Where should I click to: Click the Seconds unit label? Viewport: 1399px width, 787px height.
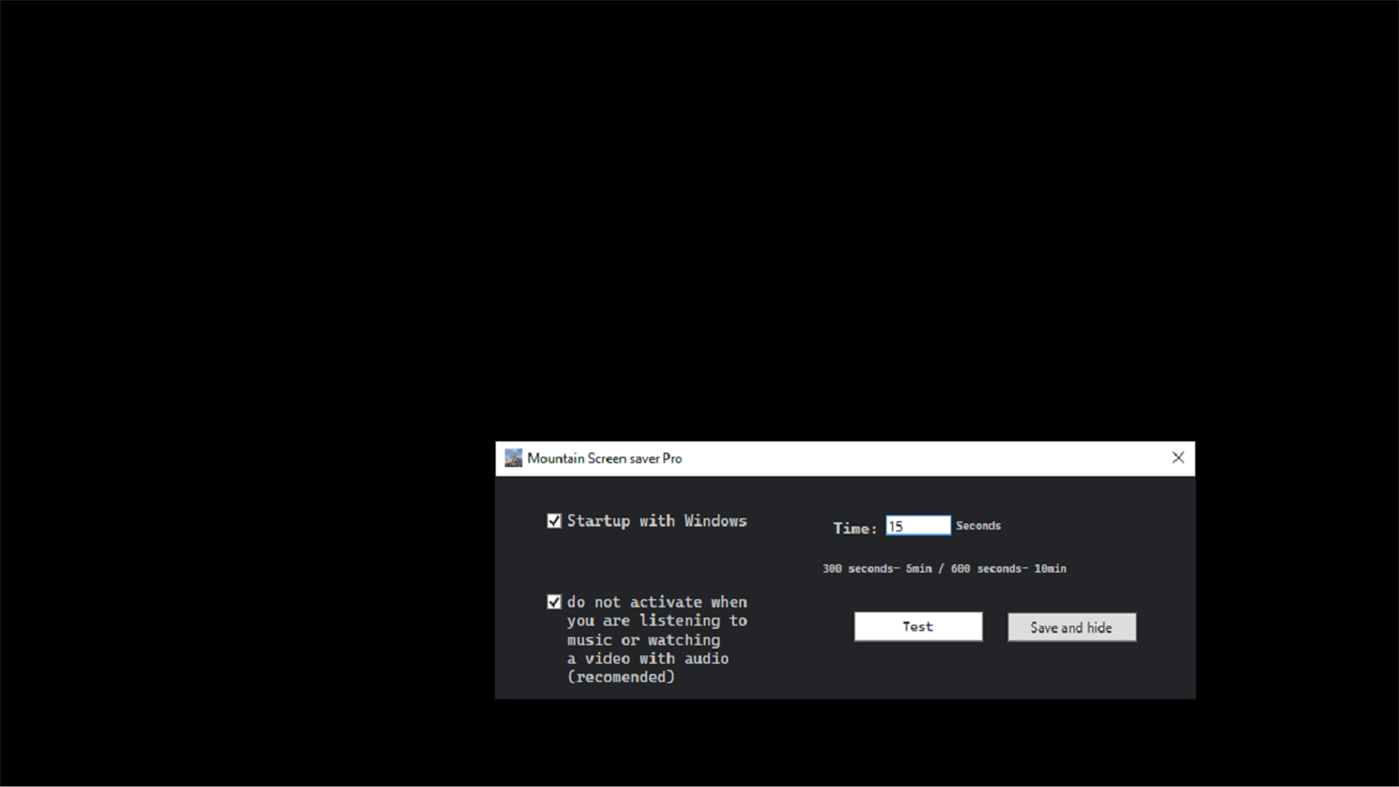click(x=978, y=526)
